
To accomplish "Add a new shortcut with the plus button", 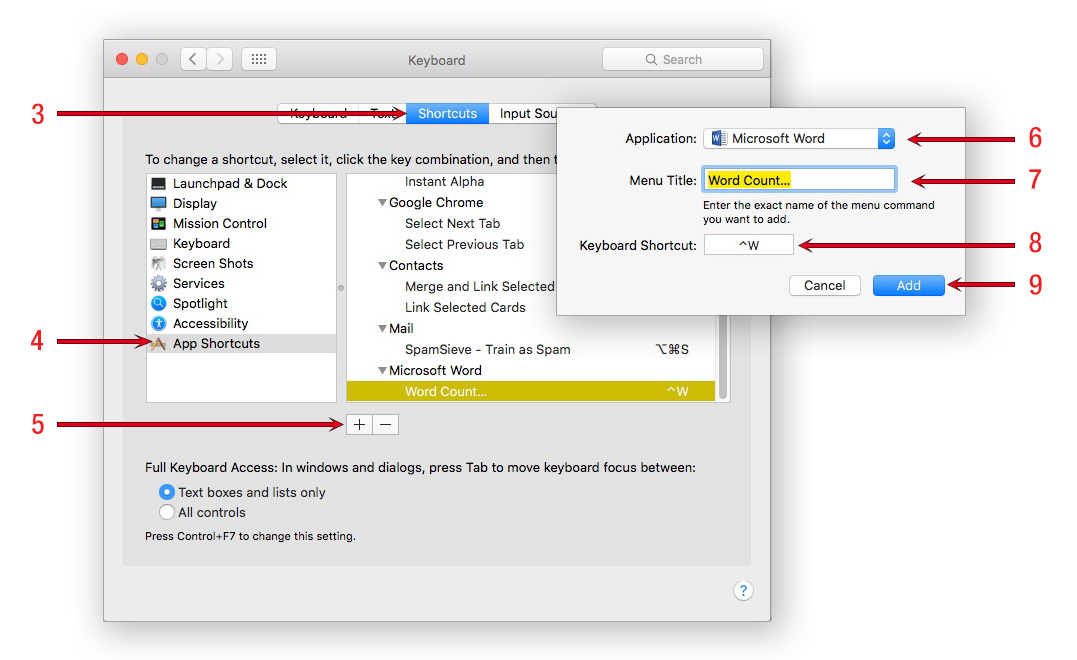I will (359, 424).
